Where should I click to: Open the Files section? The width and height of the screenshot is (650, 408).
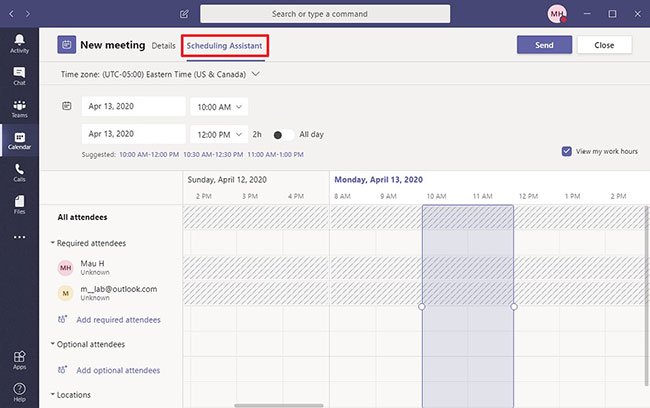(x=19, y=205)
